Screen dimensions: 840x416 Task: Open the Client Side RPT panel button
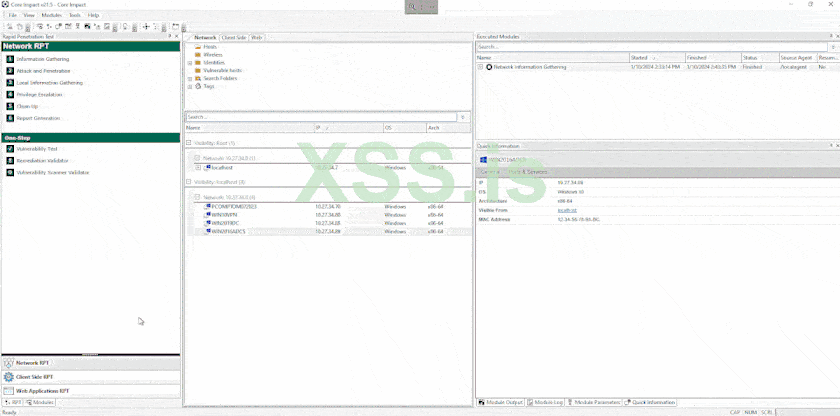coord(91,377)
